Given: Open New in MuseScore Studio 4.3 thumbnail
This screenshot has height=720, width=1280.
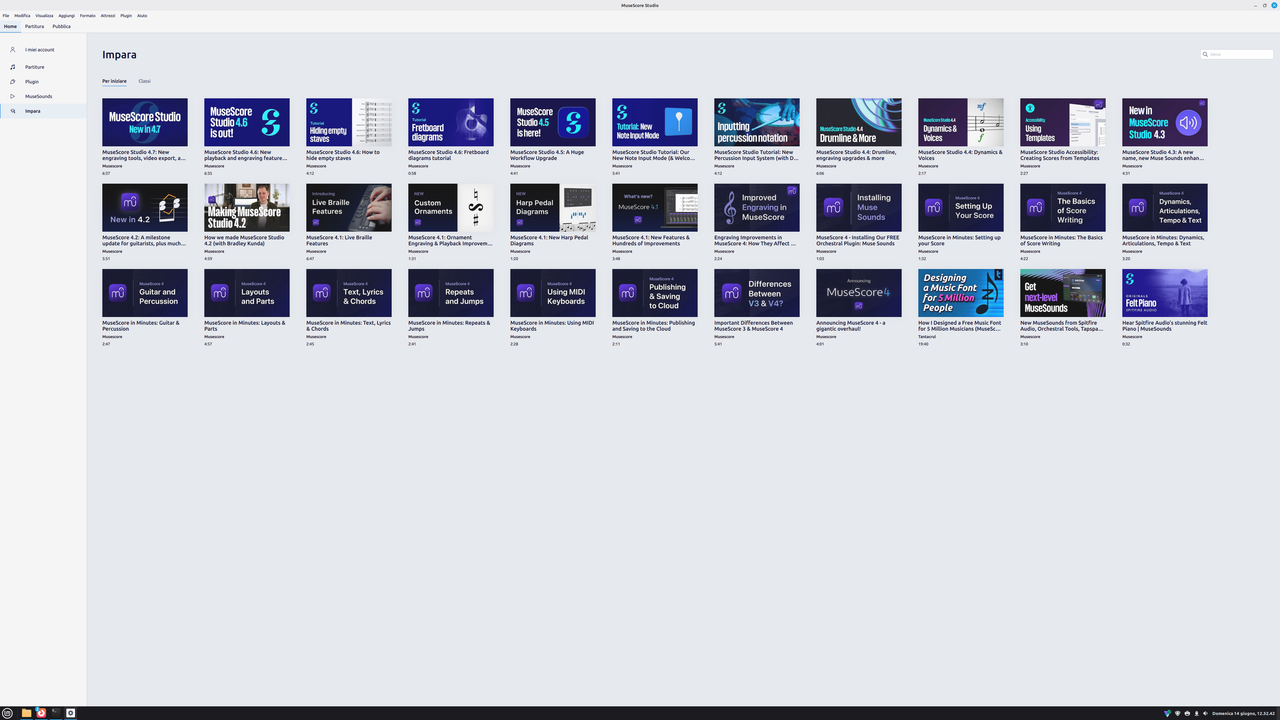Looking at the screenshot, I should coord(1165,122).
